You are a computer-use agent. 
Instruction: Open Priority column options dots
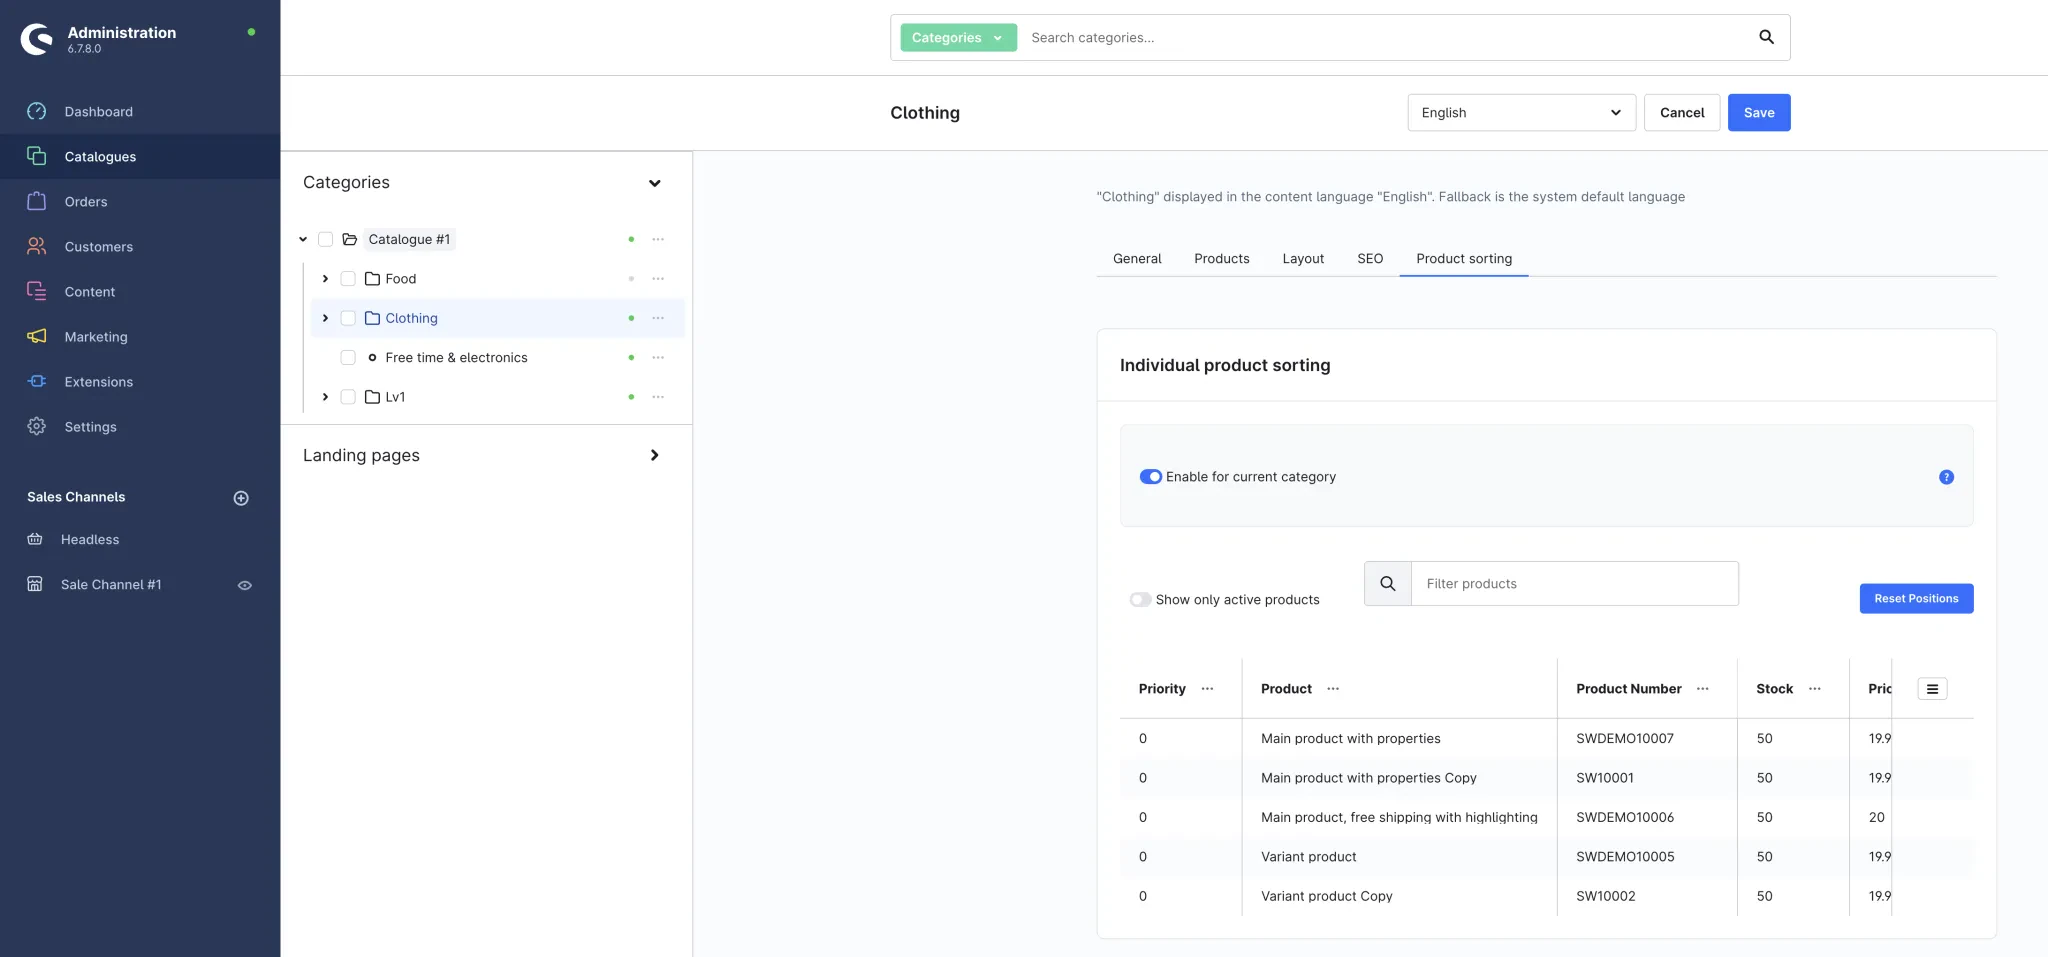(1207, 689)
